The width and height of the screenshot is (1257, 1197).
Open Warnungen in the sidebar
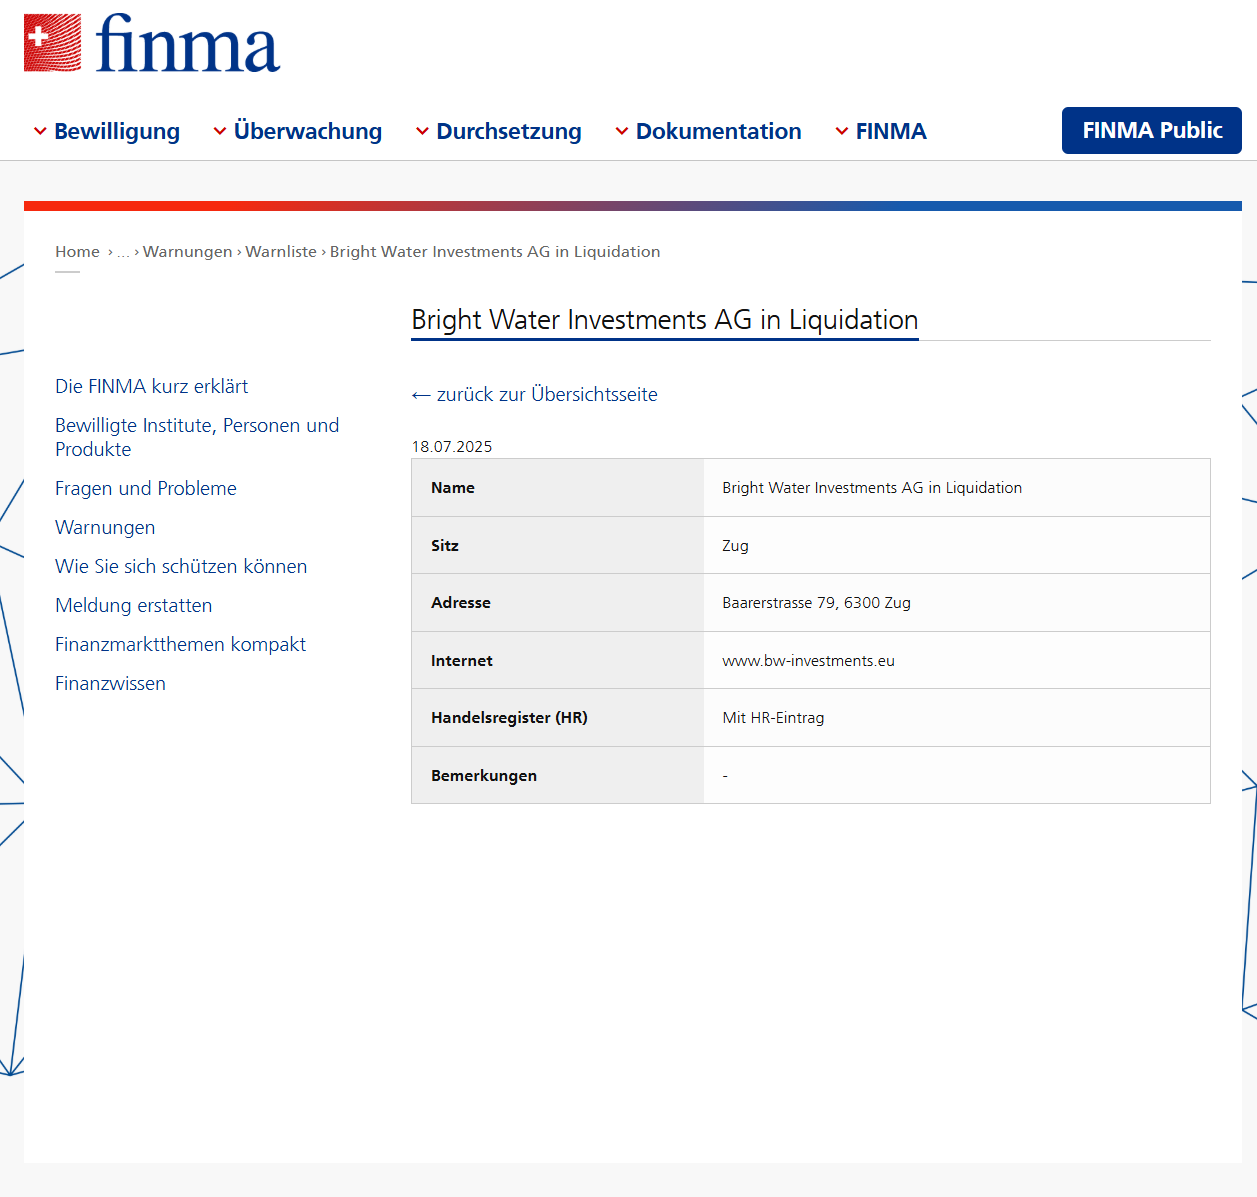click(x=105, y=527)
